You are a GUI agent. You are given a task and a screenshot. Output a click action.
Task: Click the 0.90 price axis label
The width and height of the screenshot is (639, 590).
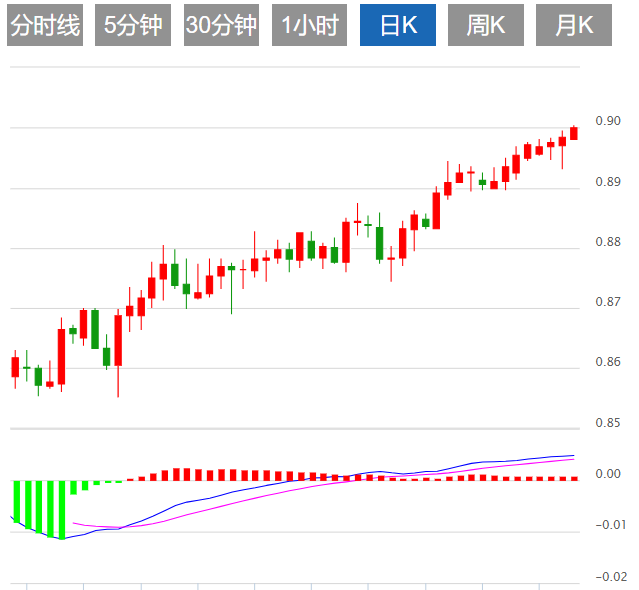pyautogui.click(x=607, y=121)
